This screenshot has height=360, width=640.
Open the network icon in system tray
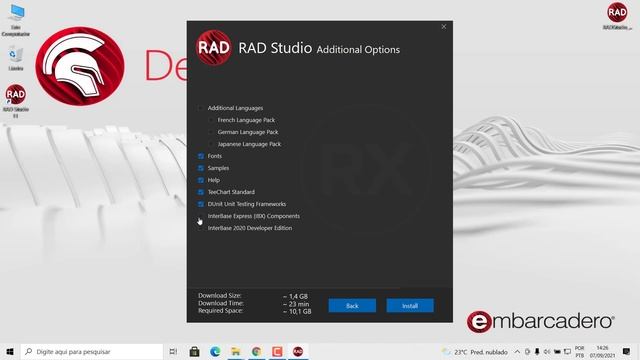567,352
